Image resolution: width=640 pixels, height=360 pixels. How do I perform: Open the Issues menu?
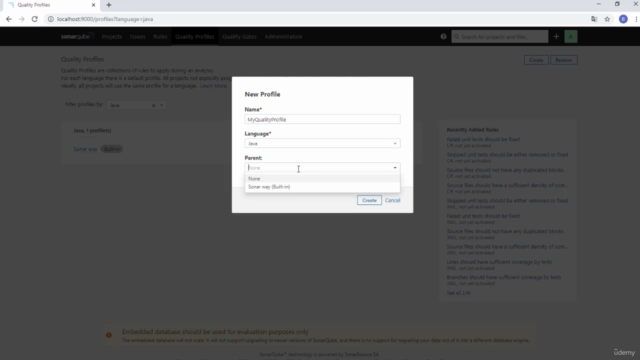[x=138, y=36]
